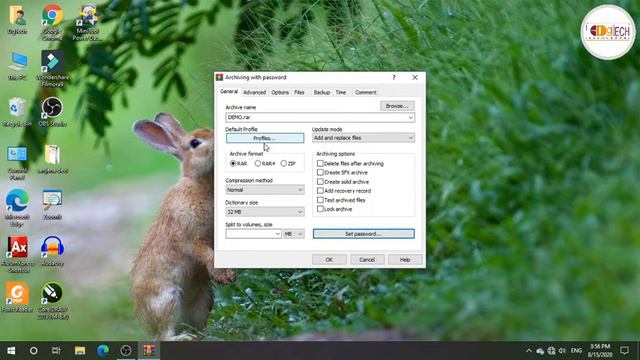The height and width of the screenshot is (360, 640).
Task: Click the ENG language indicator
Action: (576, 351)
